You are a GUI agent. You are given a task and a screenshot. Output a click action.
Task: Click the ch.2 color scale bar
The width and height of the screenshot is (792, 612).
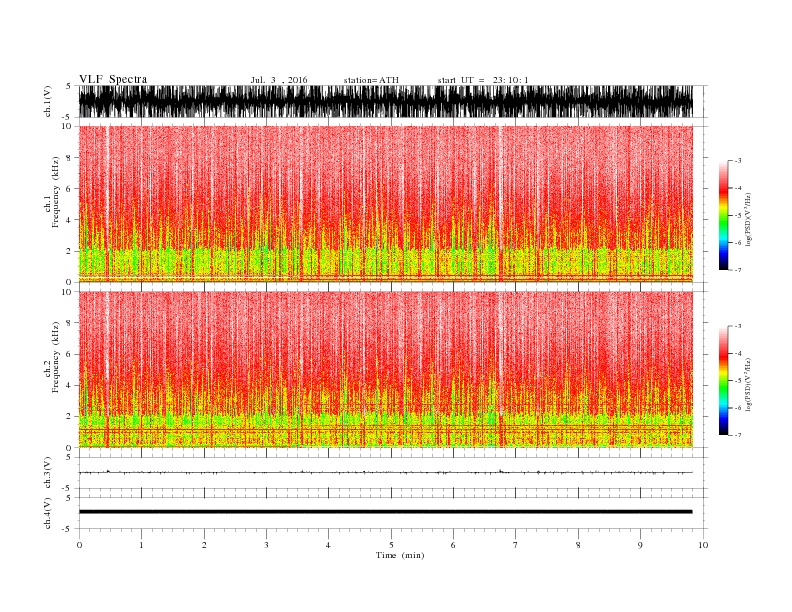(723, 380)
